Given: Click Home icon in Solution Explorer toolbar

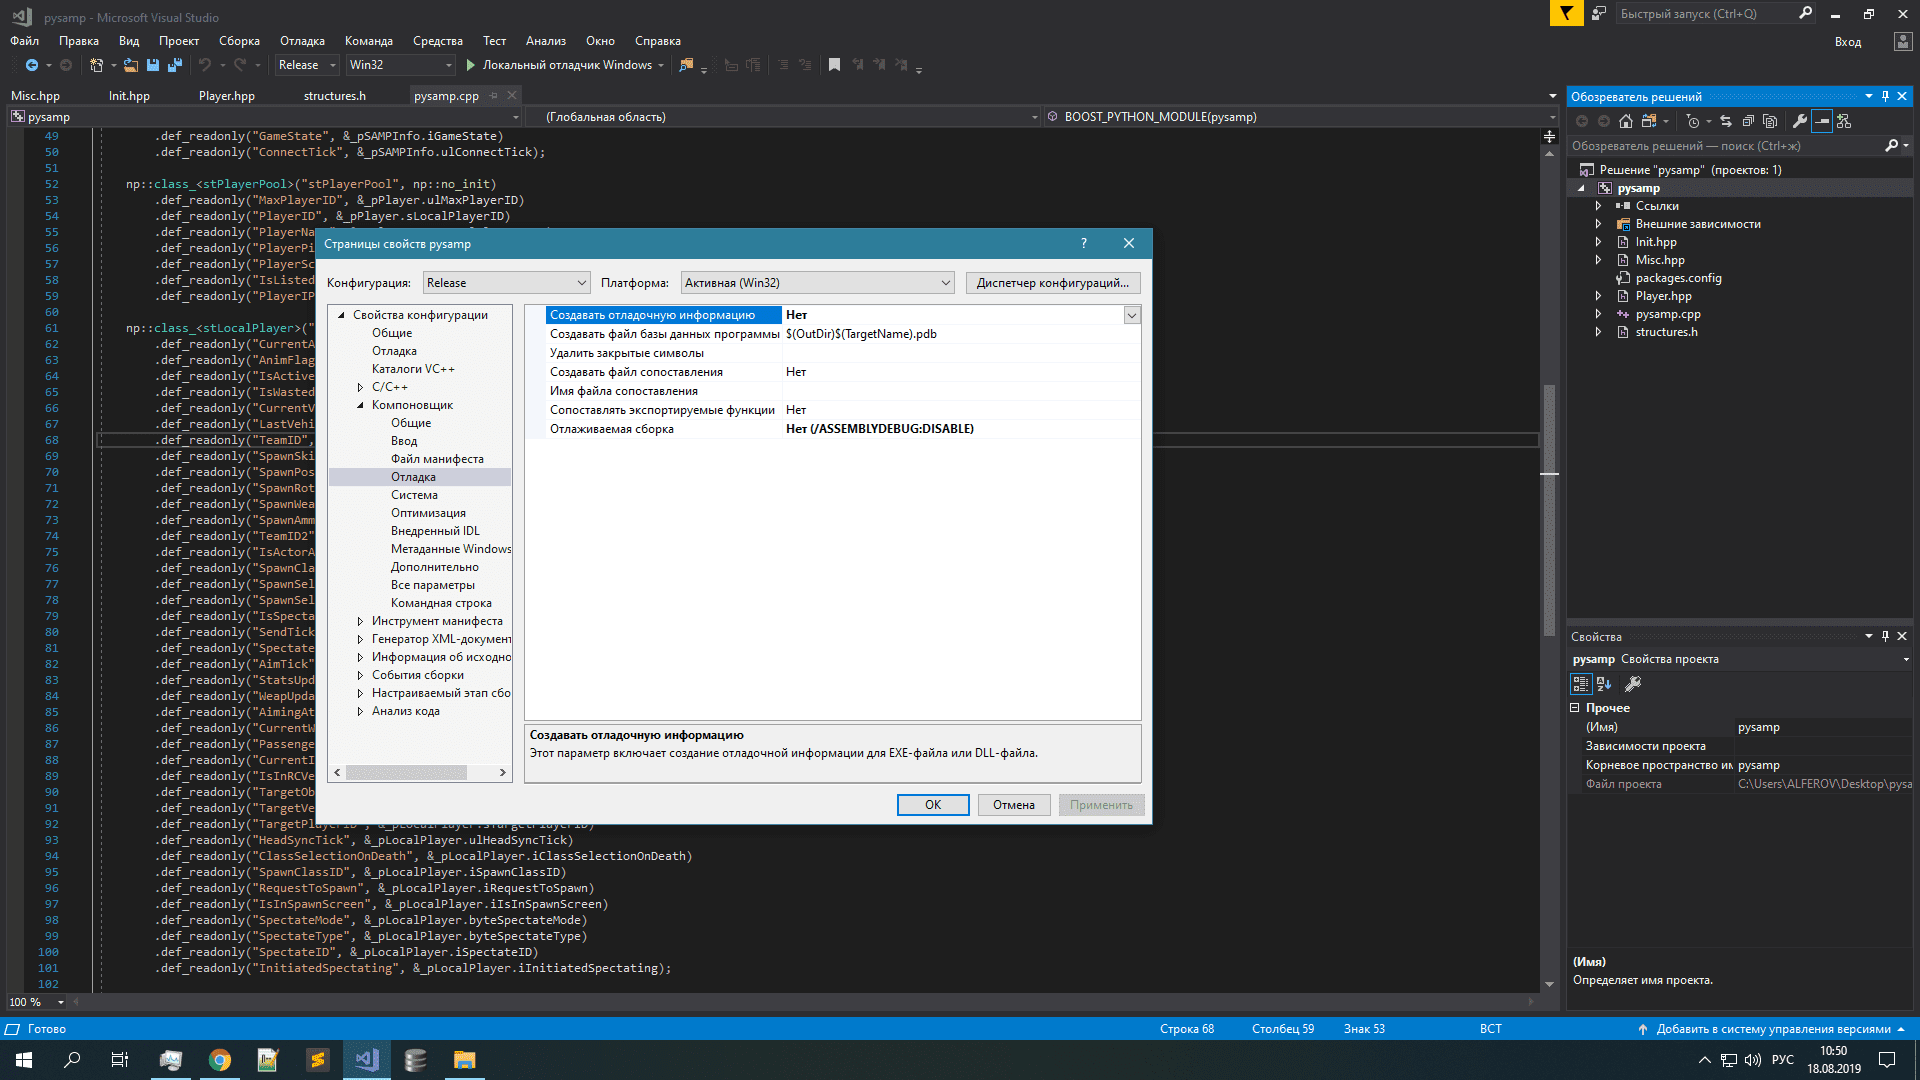Looking at the screenshot, I should click(x=1626, y=121).
